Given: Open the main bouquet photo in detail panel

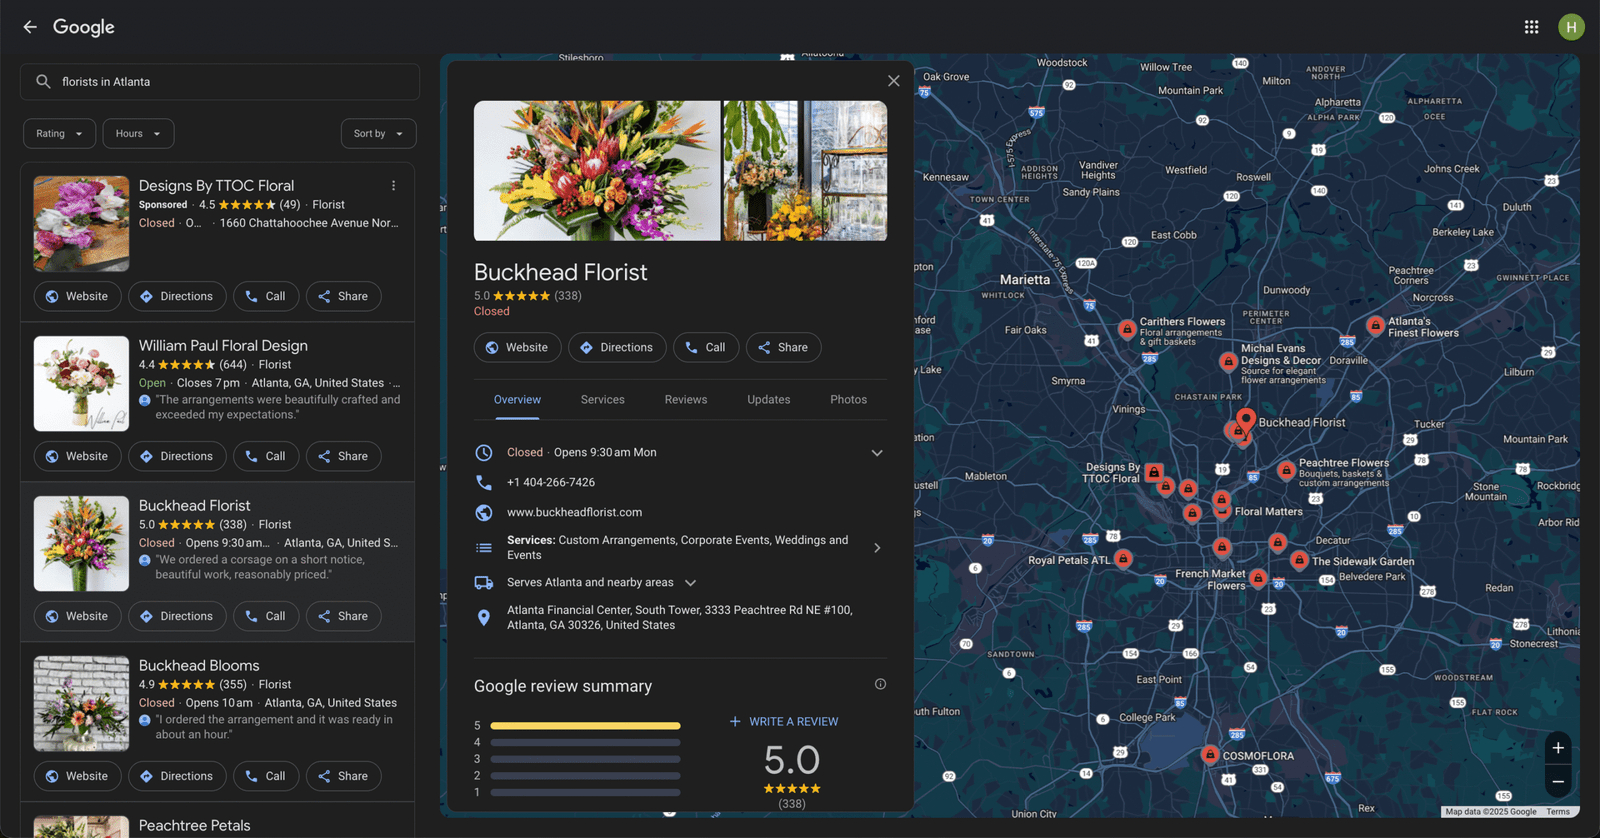Looking at the screenshot, I should tap(597, 171).
